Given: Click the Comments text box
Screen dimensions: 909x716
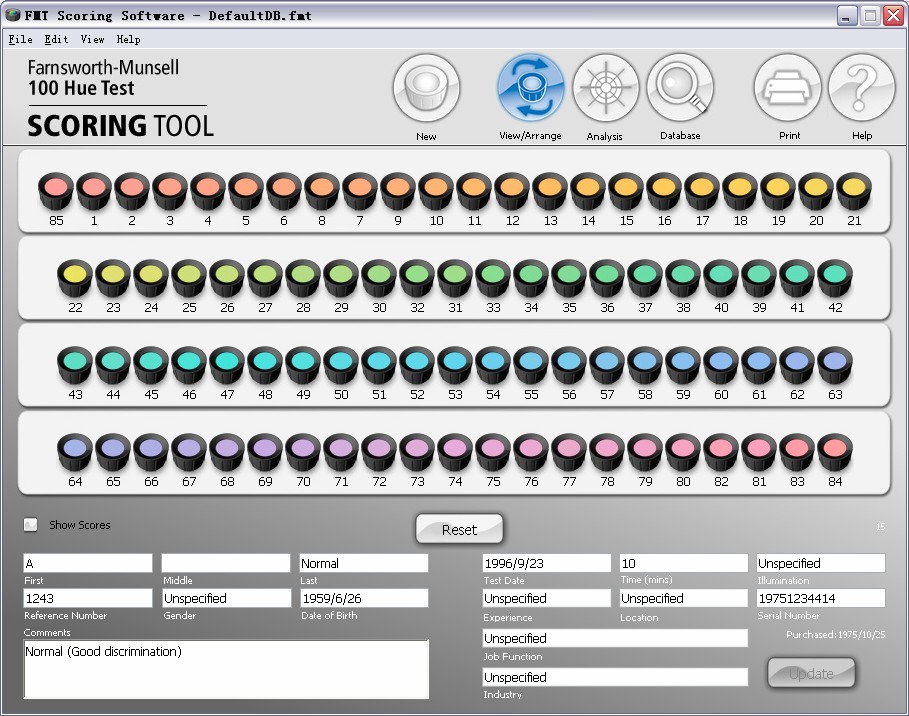Looking at the screenshot, I should pos(226,669).
